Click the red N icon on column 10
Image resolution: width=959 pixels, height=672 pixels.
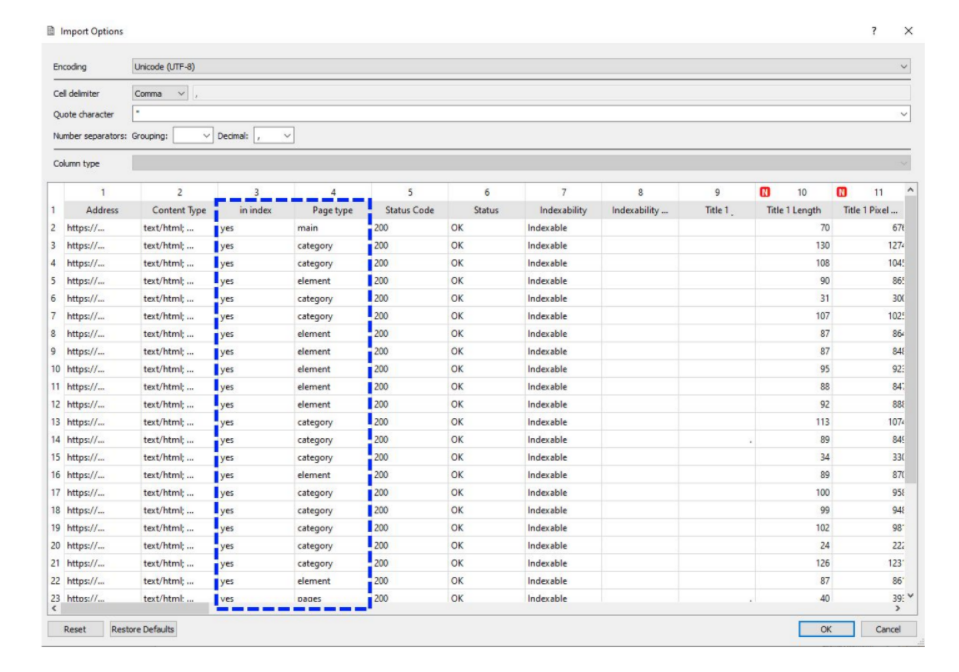764,192
